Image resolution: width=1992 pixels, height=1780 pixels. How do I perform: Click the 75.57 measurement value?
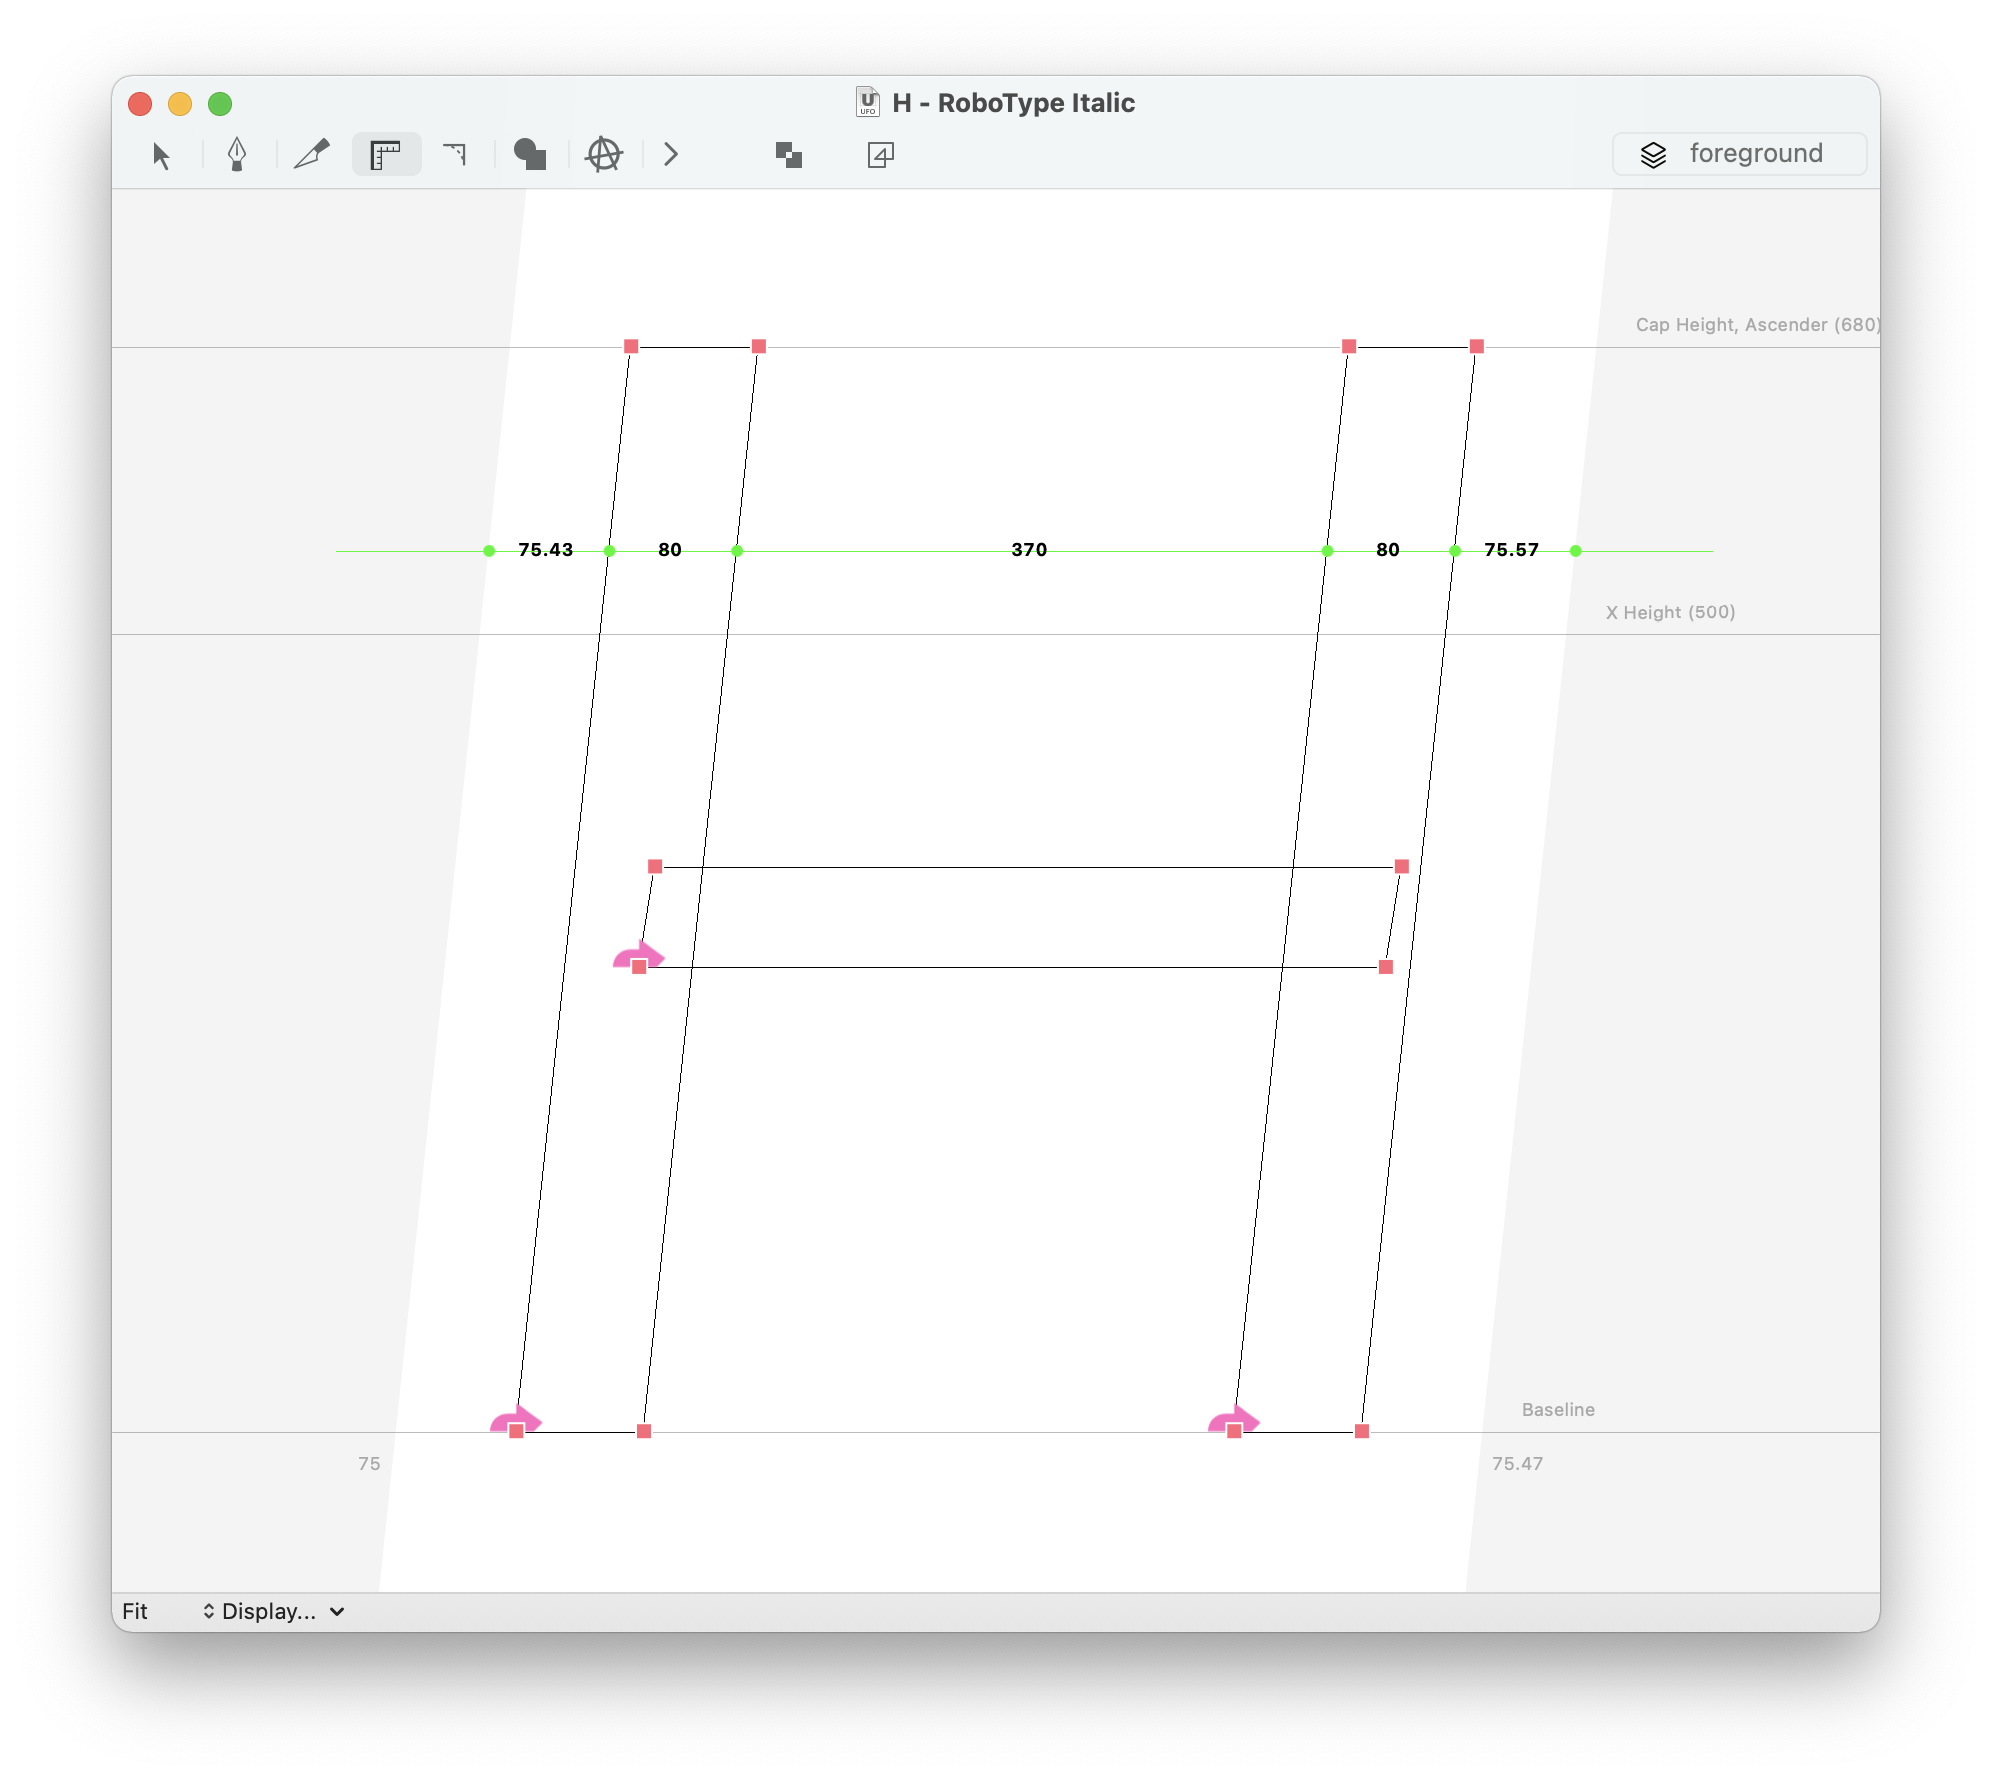click(1512, 550)
